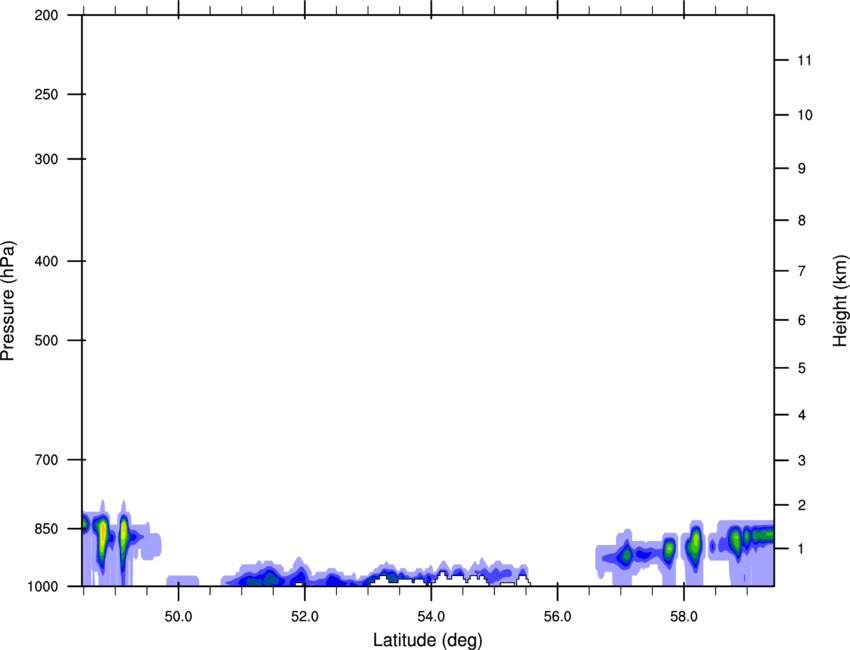Pick the 2 km height label
The width and height of the screenshot is (850, 650).
pos(801,505)
